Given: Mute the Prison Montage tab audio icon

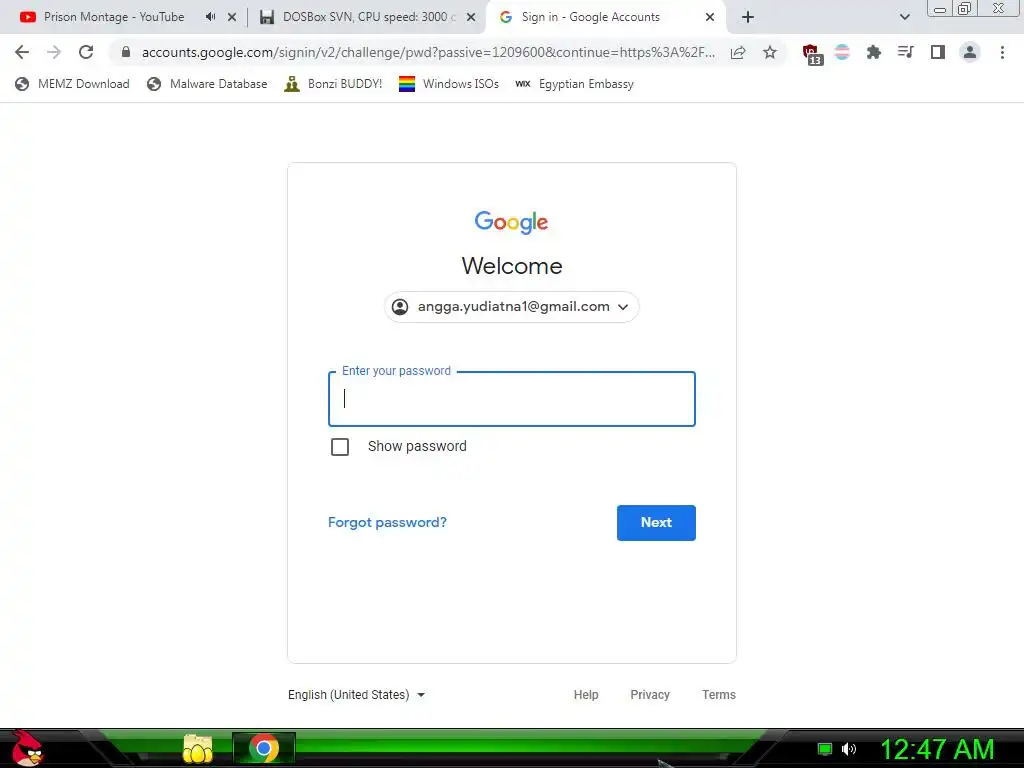Looking at the screenshot, I should coord(210,17).
